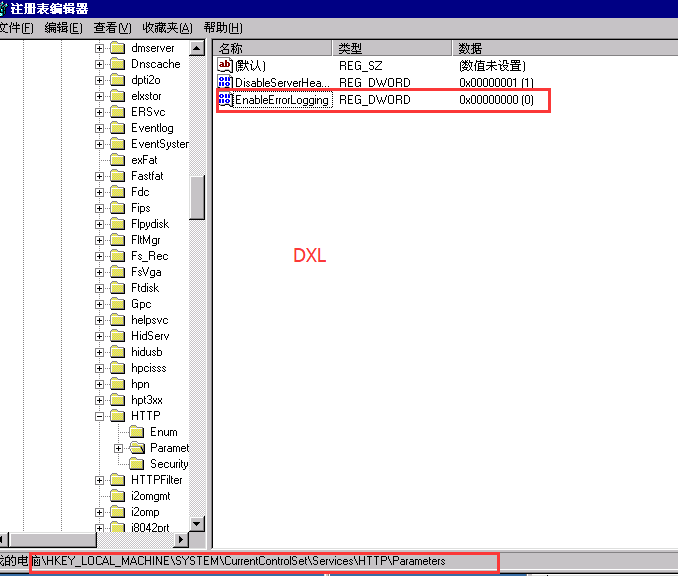The image size is (678, 576).
Task: Select the i2omgmt key
Action: coord(150,496)
